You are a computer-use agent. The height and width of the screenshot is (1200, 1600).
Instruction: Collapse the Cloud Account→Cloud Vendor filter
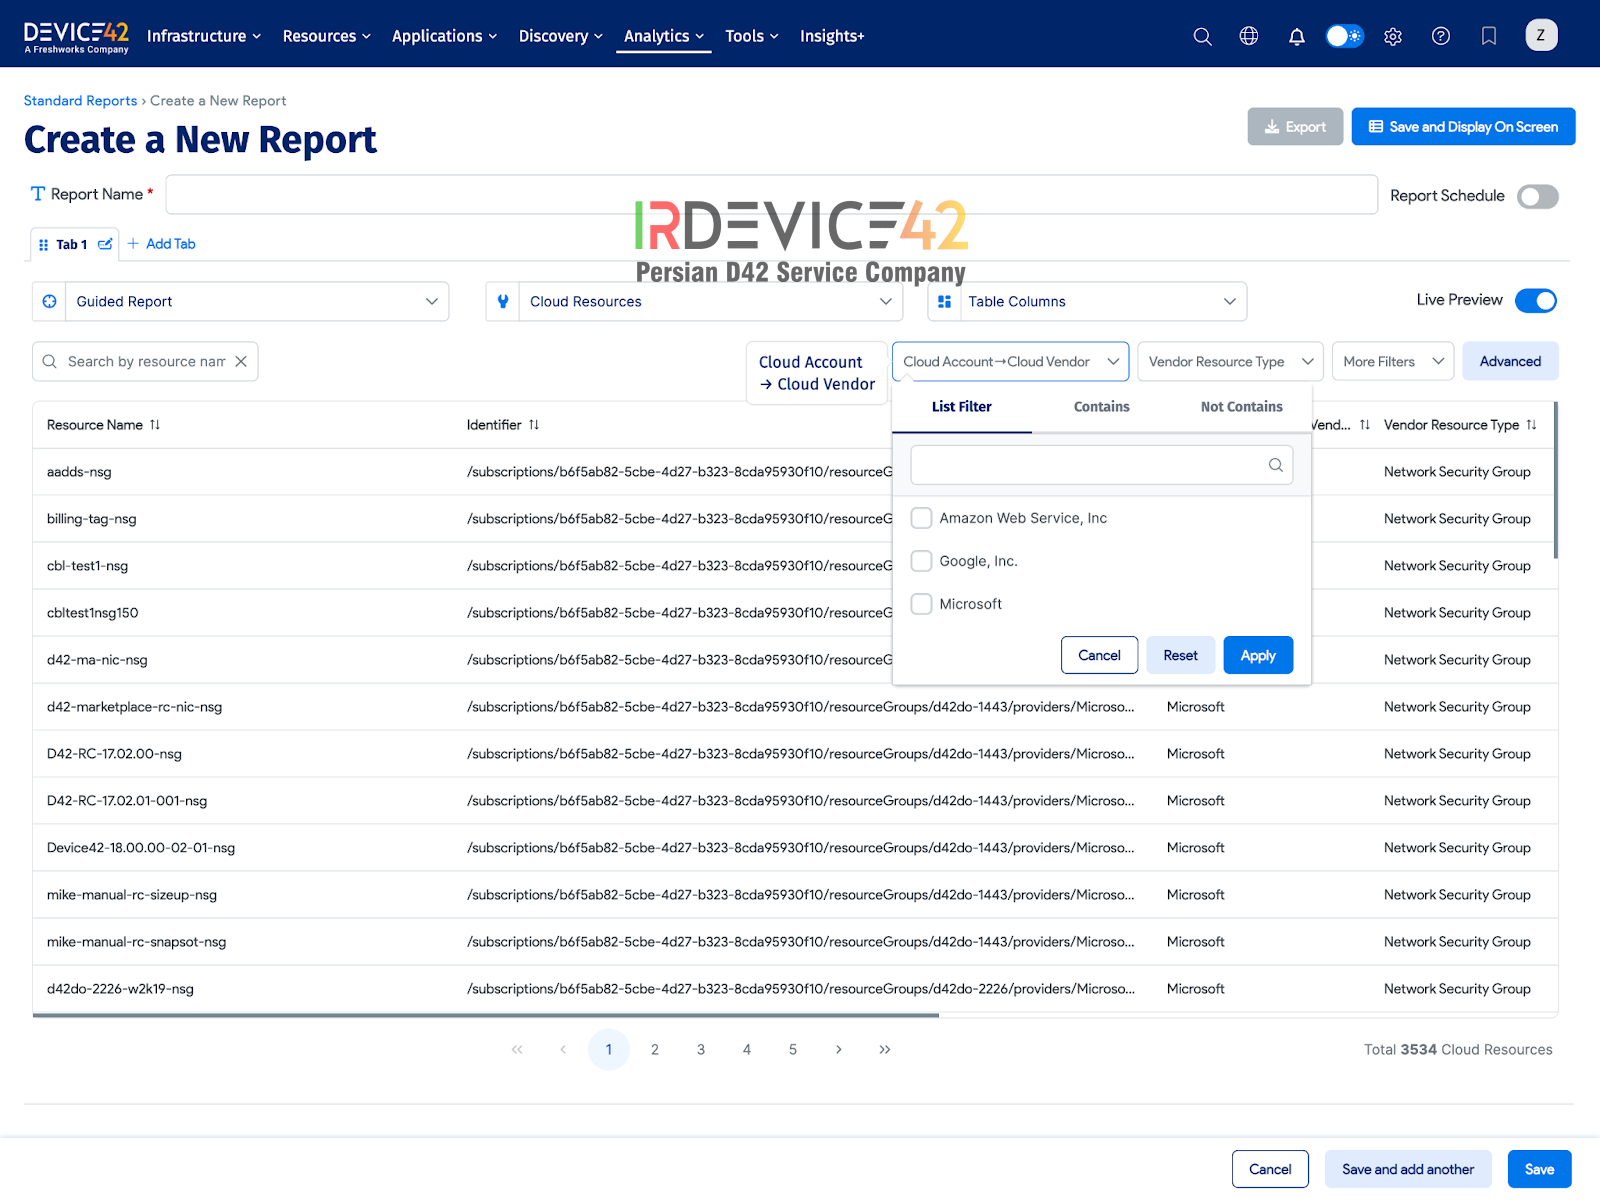tap(1010, 361)
